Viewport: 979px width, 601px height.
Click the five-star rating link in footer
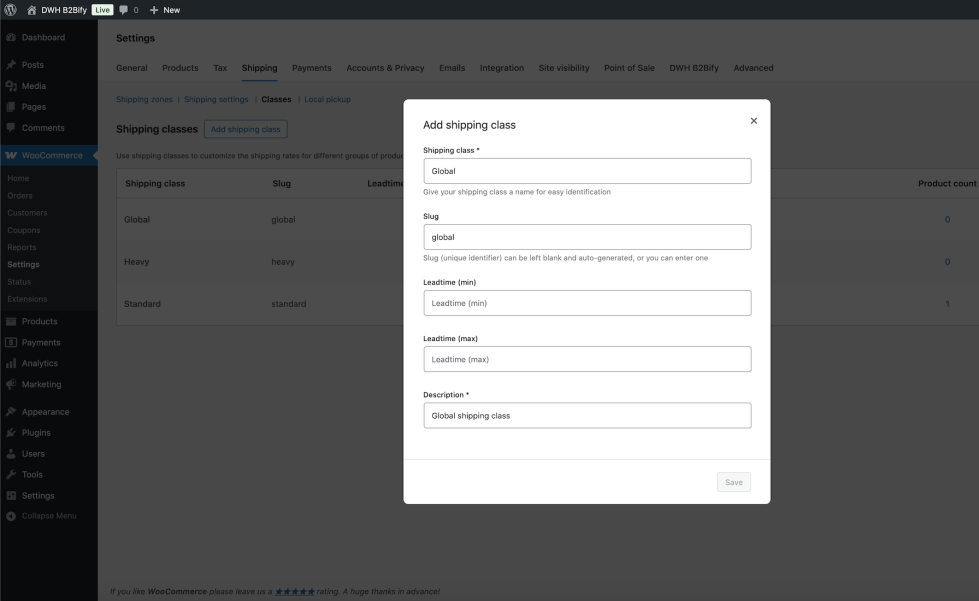[294, 592]
